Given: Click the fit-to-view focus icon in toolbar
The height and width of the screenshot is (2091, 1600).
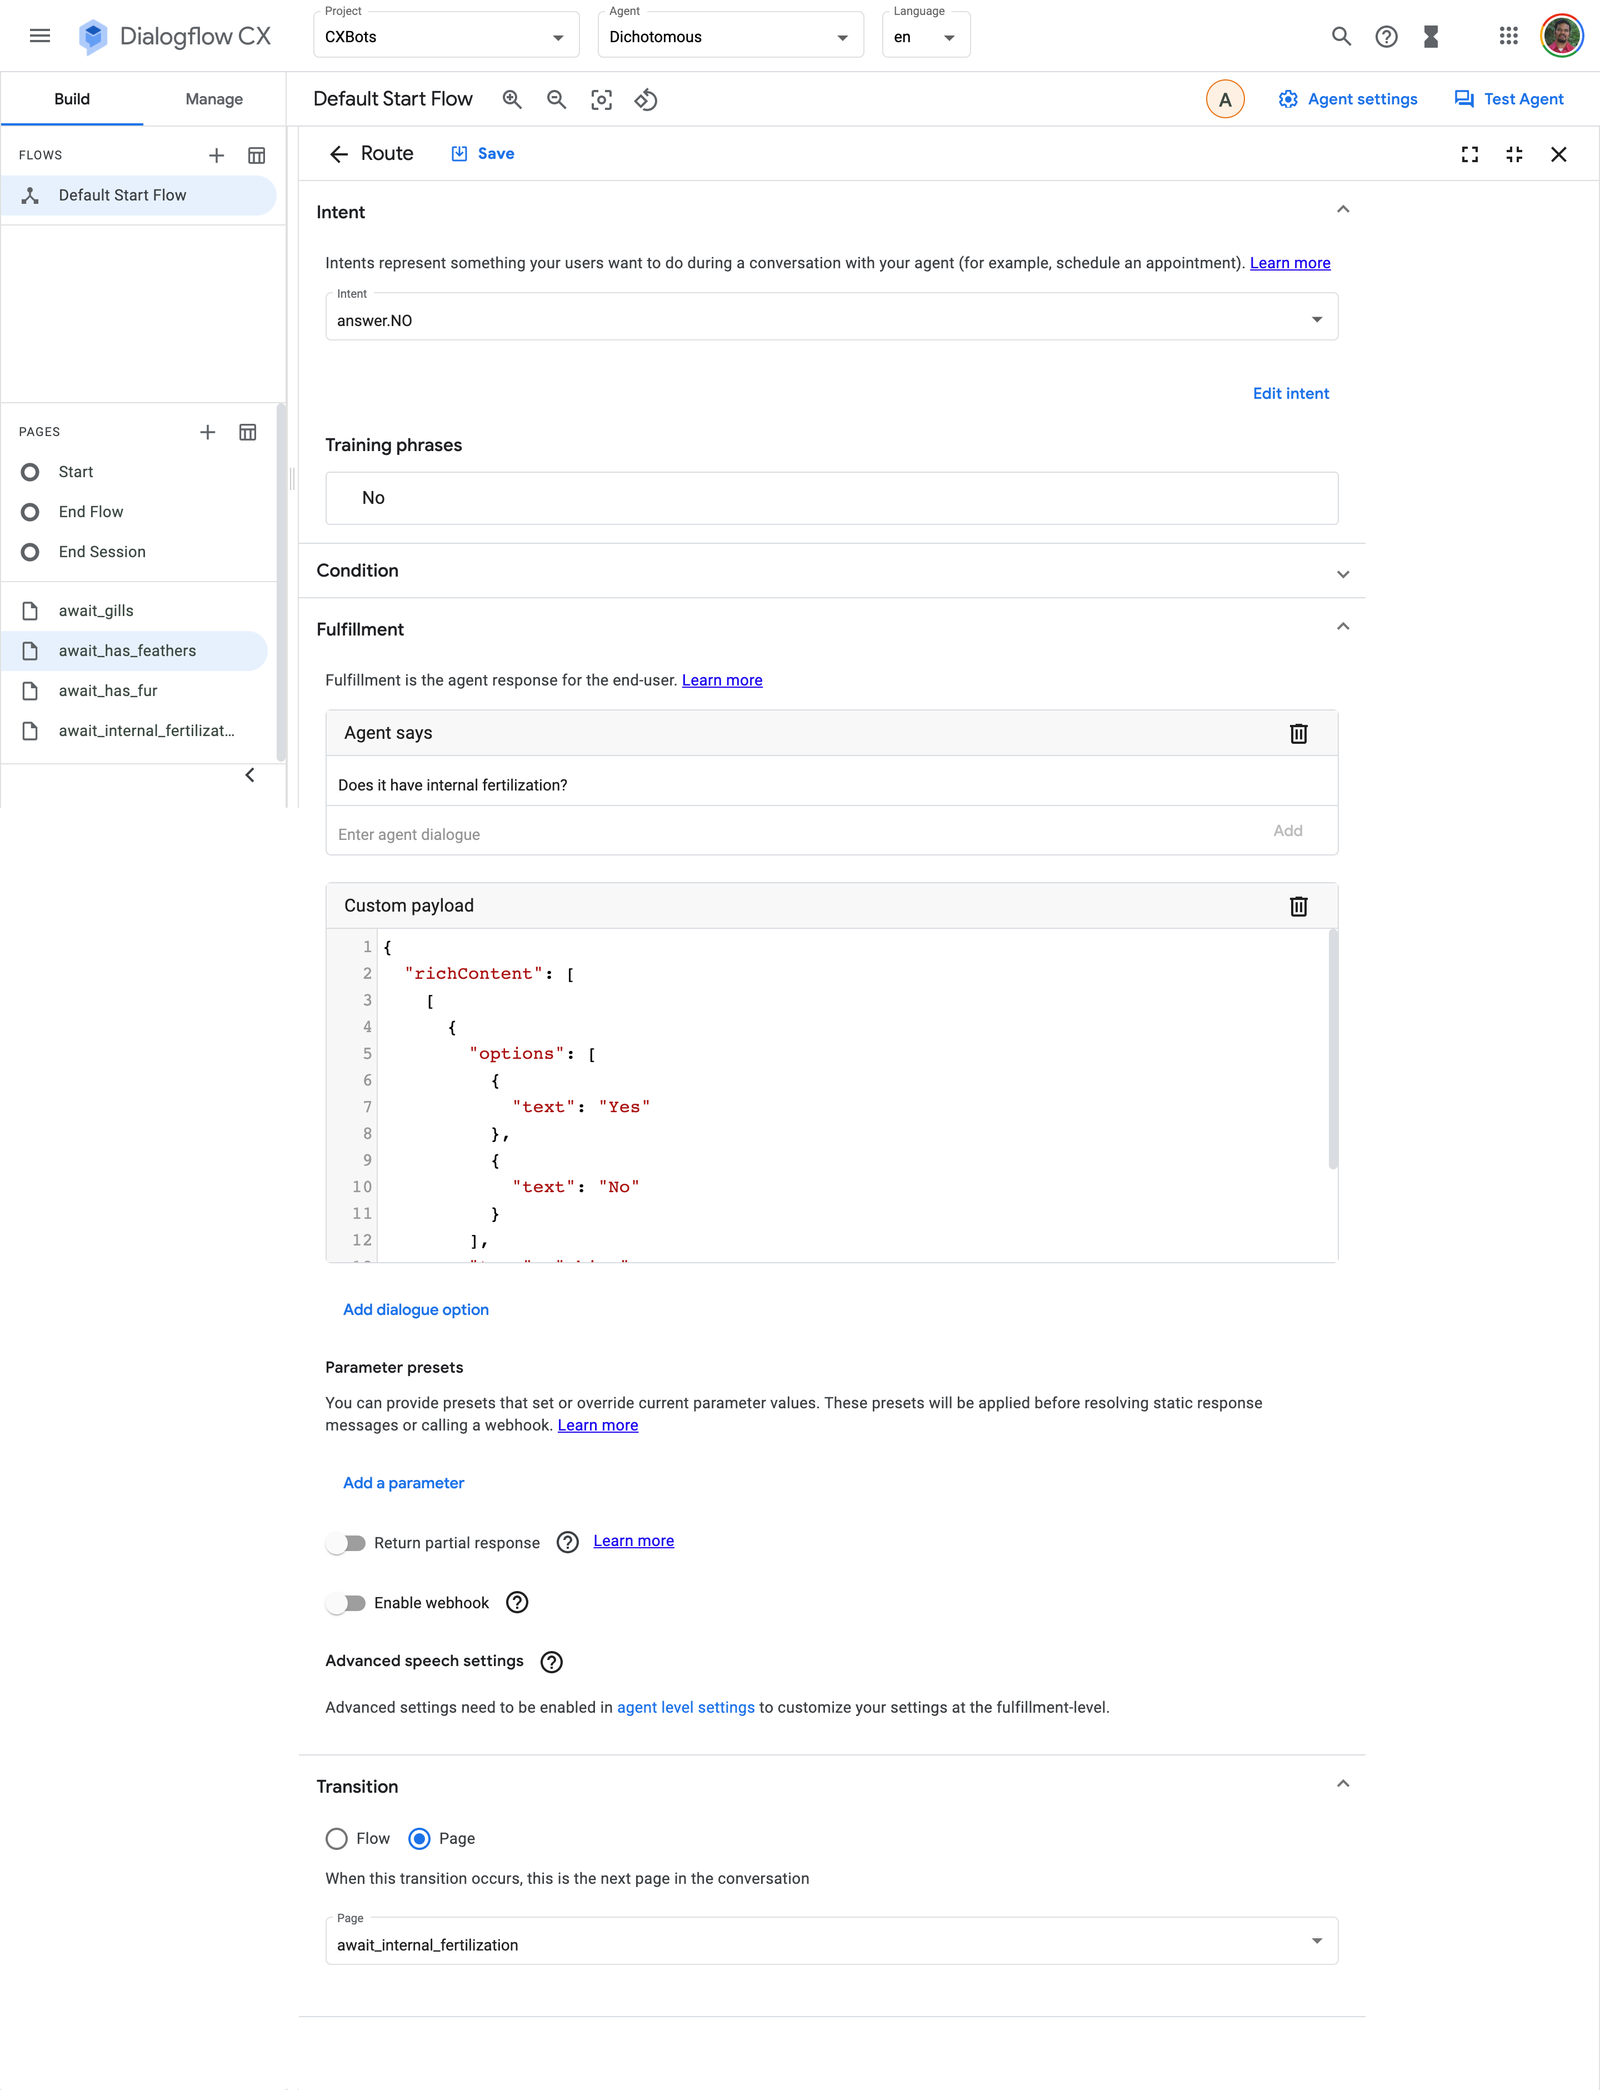Looking at the screenshot, I should coord(601,99).
